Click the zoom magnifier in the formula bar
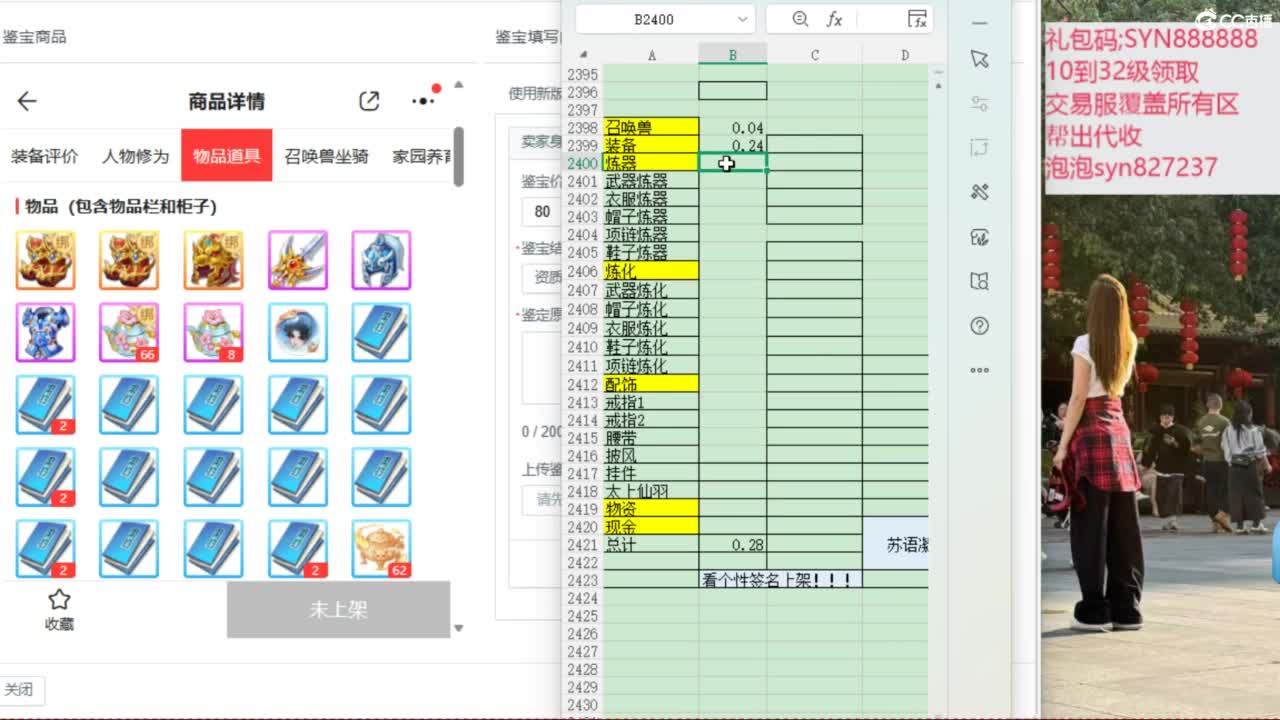The height and width of the screenshot is (720, 1280). click(x=800, y=19)
